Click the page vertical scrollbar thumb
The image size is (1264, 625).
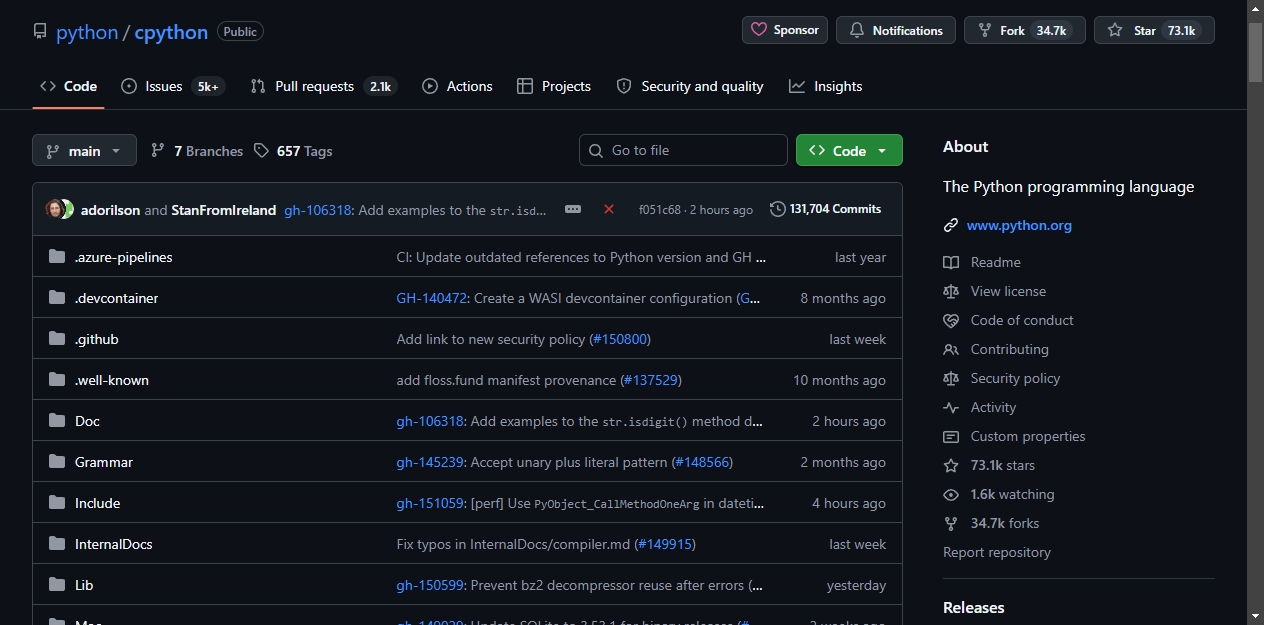pyautogui.click(x=1256, y=50)
